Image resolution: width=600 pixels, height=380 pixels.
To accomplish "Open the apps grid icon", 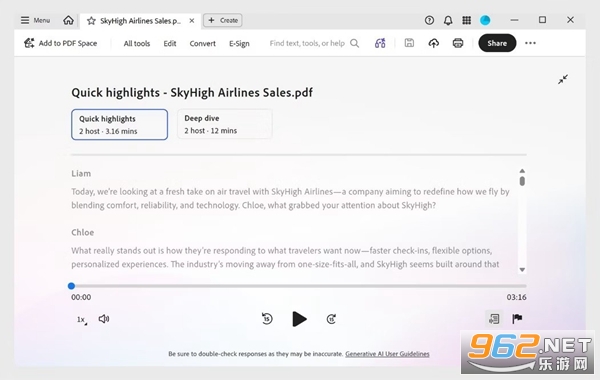I will [x=466, y=20].
